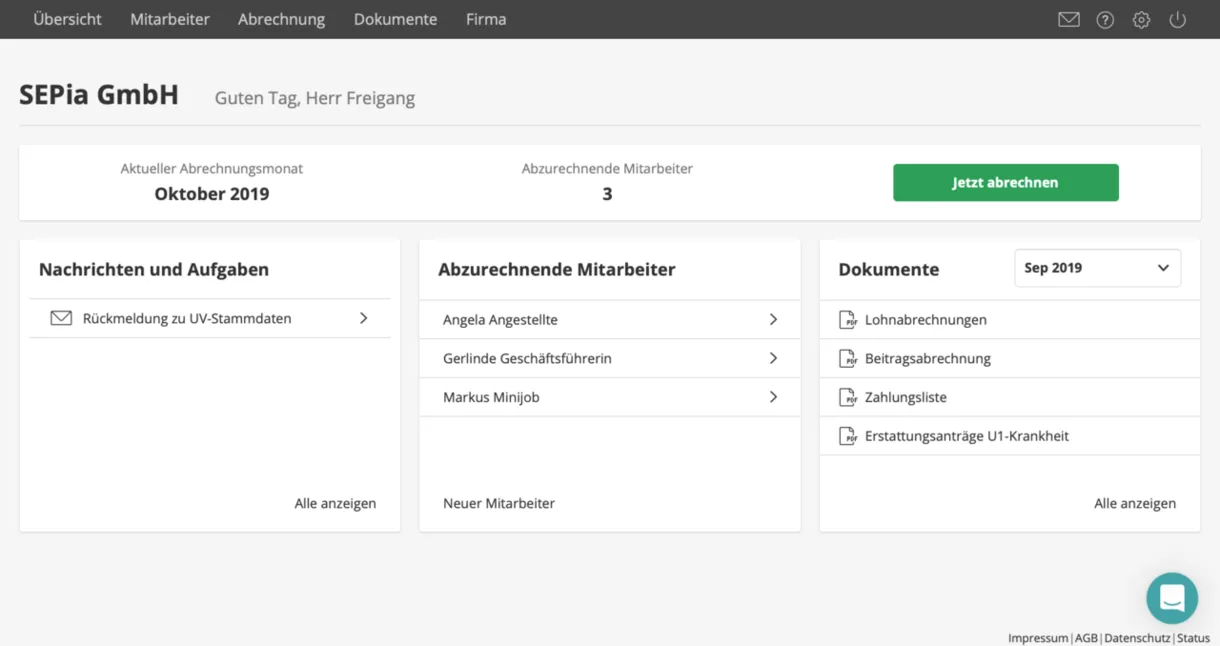This screenshot has height=646, width=1220.
Task: Click the Jetzt abrechnen button
Action: pos(1005,183)
